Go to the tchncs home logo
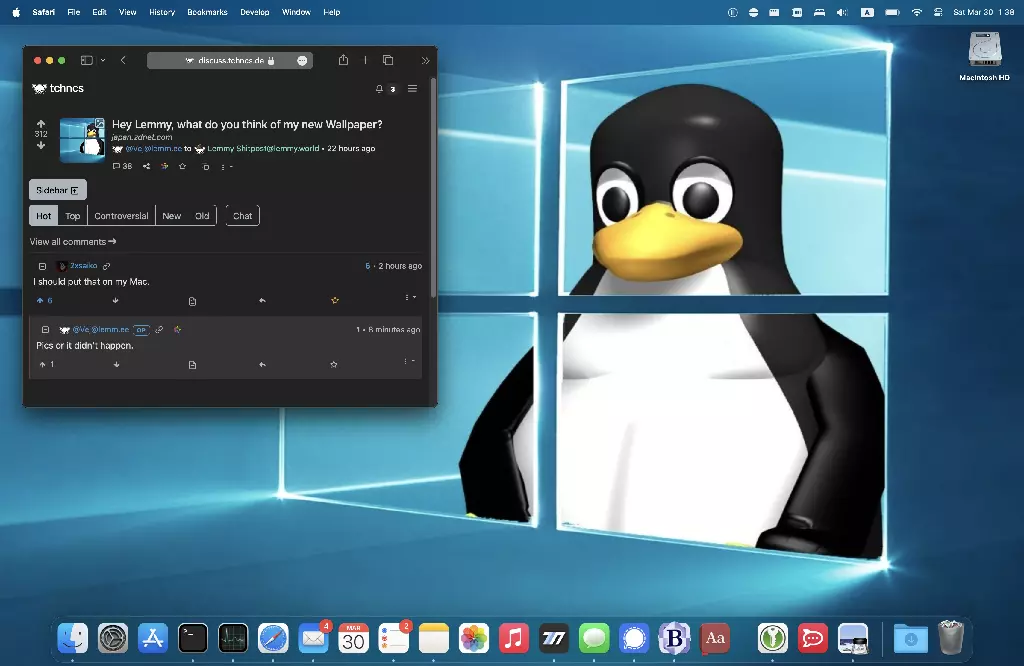The image size is (1024, 666). pyautogui.click(x=58, y=88)
